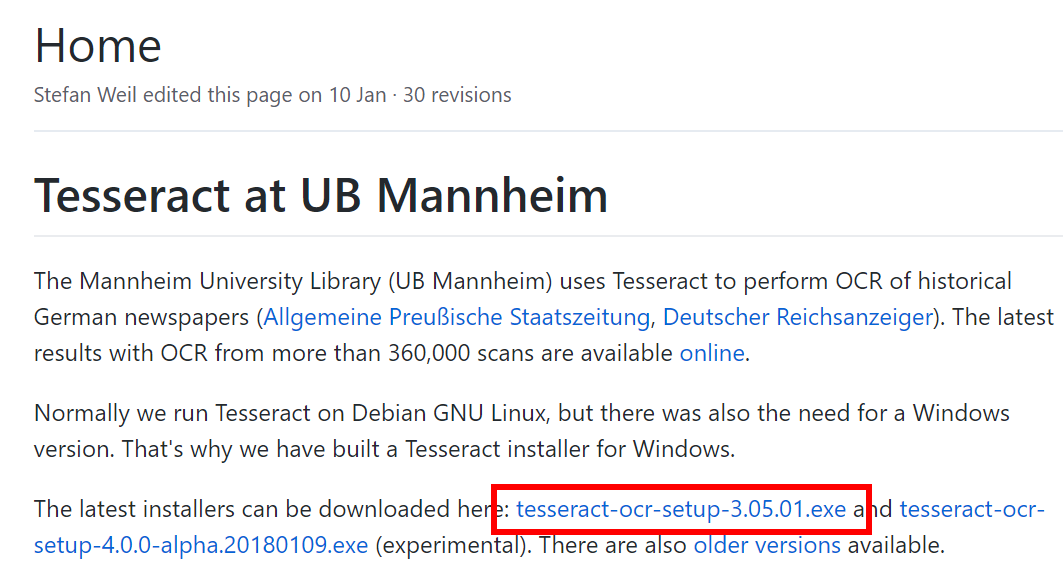Click the author name Stefan Weil

(85, 95)
